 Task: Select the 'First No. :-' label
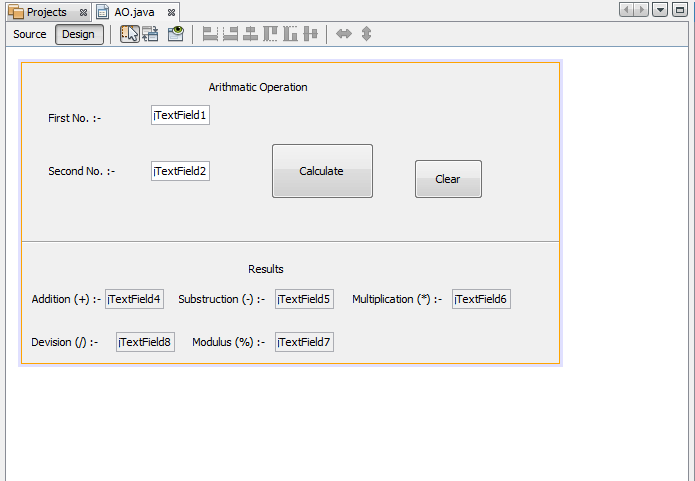pyautogui.click(x=74, y=118)
